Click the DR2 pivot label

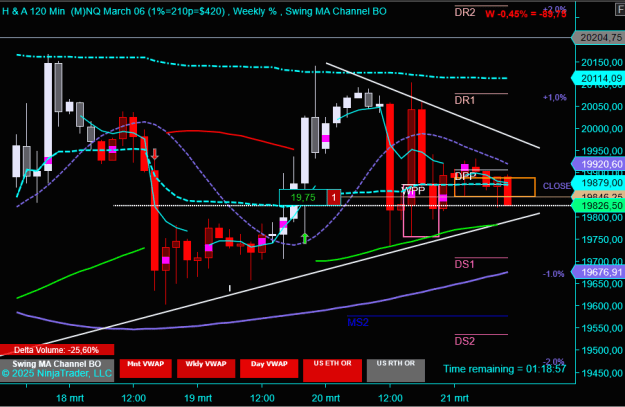[465, 12]
